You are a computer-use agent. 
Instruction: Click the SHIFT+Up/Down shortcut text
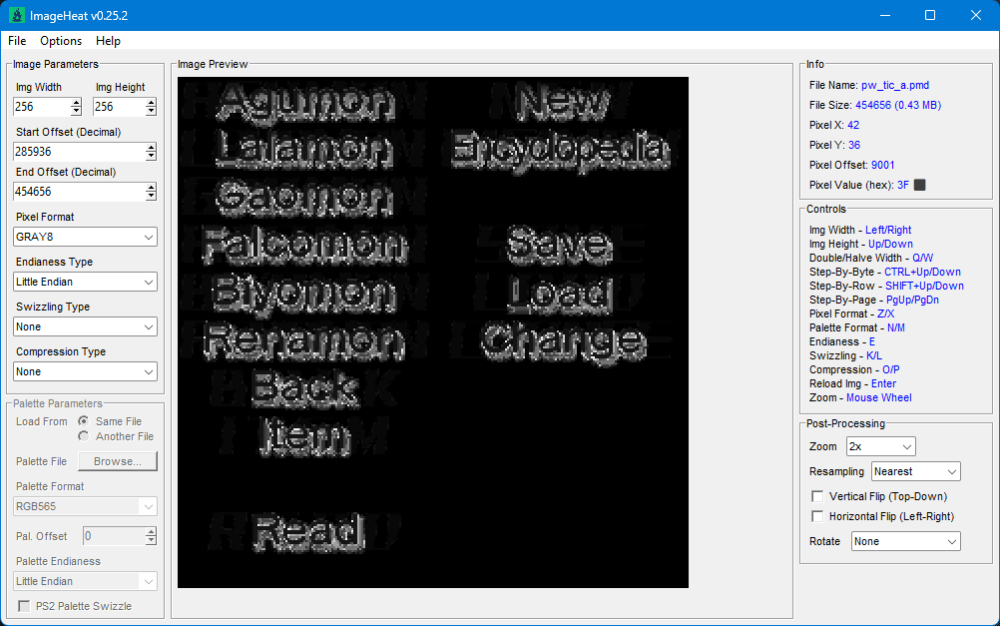(924, 286)
